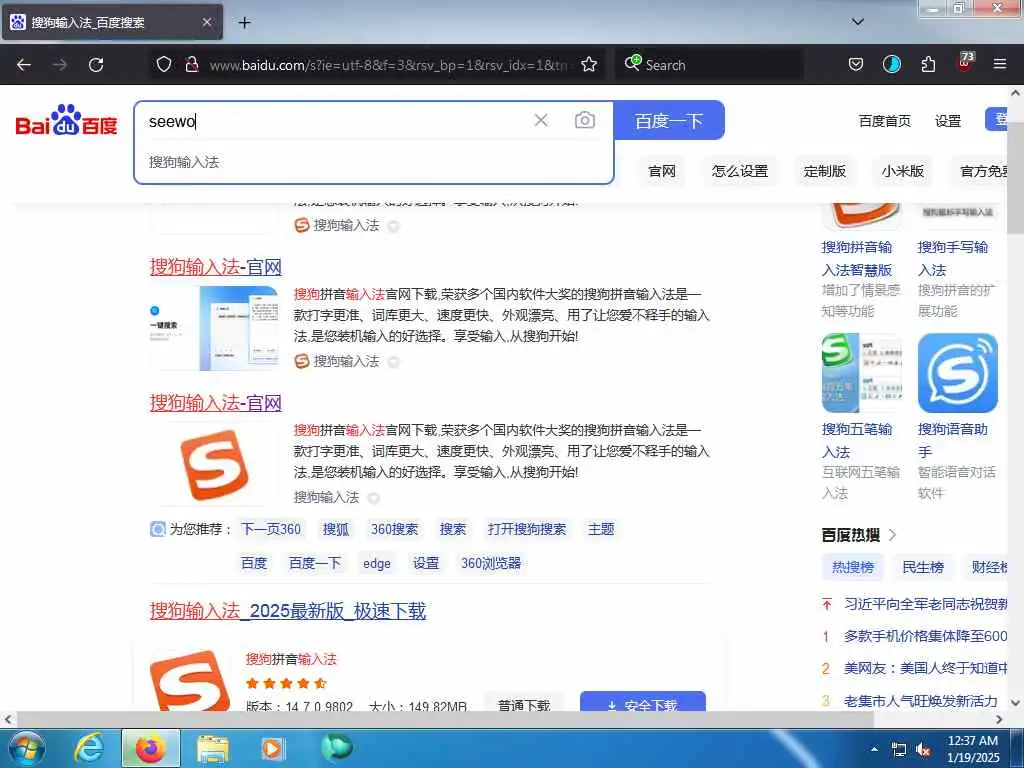This screenshot has width=1024, height=768.
Task: Go back using the browser back arrow
Action: coord(24,65)
